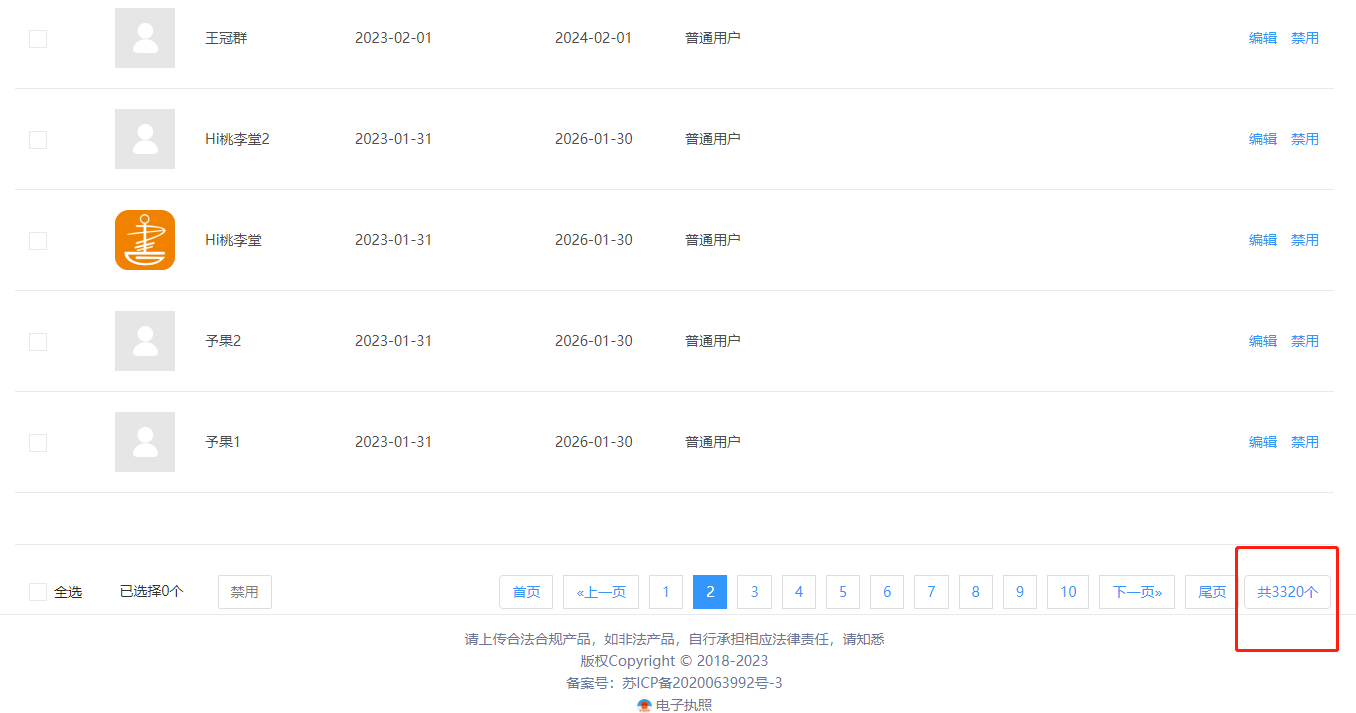1356x713 pixels.
Task: Click the 电子执照 badge icon
Action: 644,705
